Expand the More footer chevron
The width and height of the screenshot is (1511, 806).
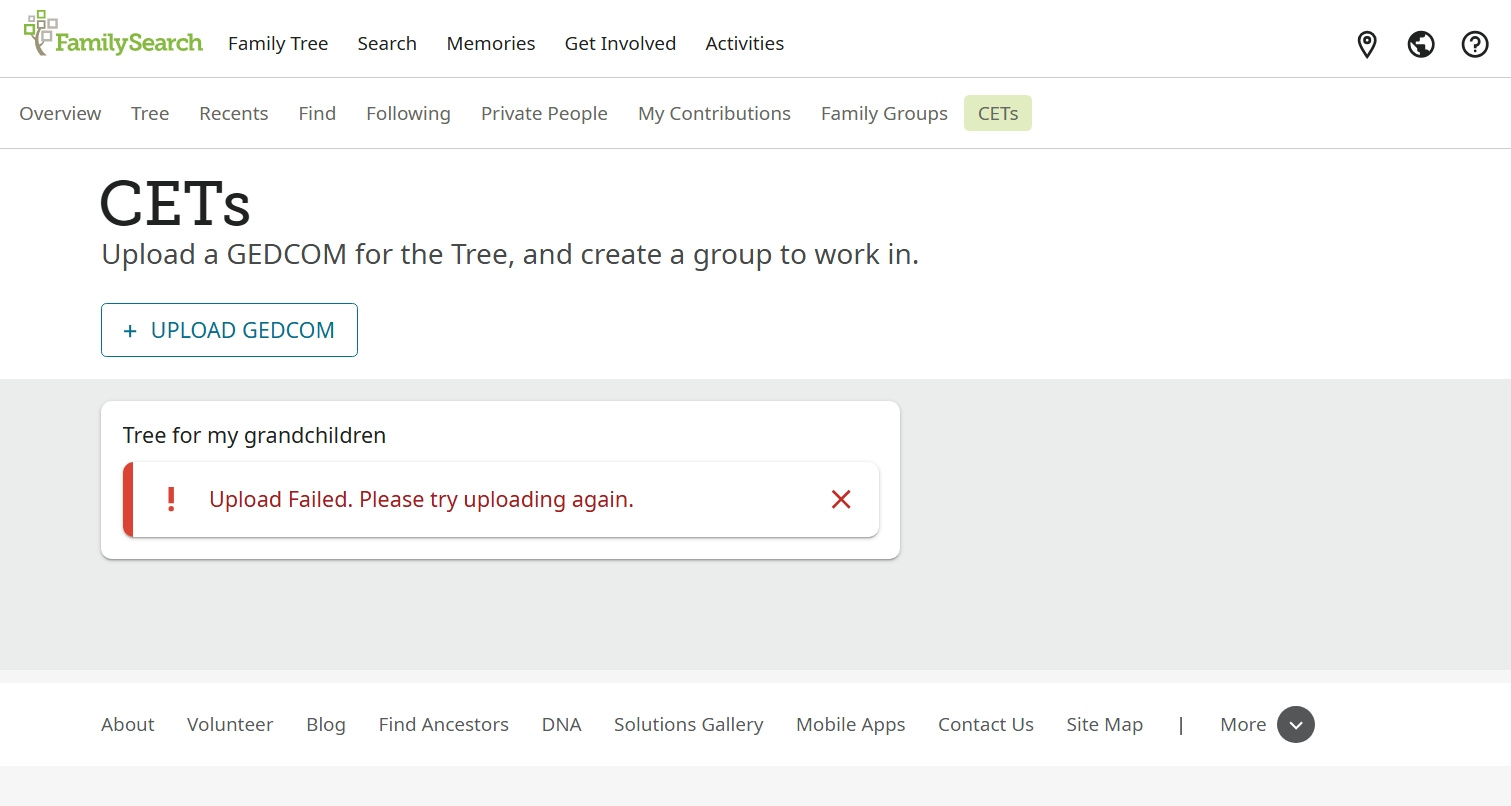pyautogui.click(x=1296, y=725)
